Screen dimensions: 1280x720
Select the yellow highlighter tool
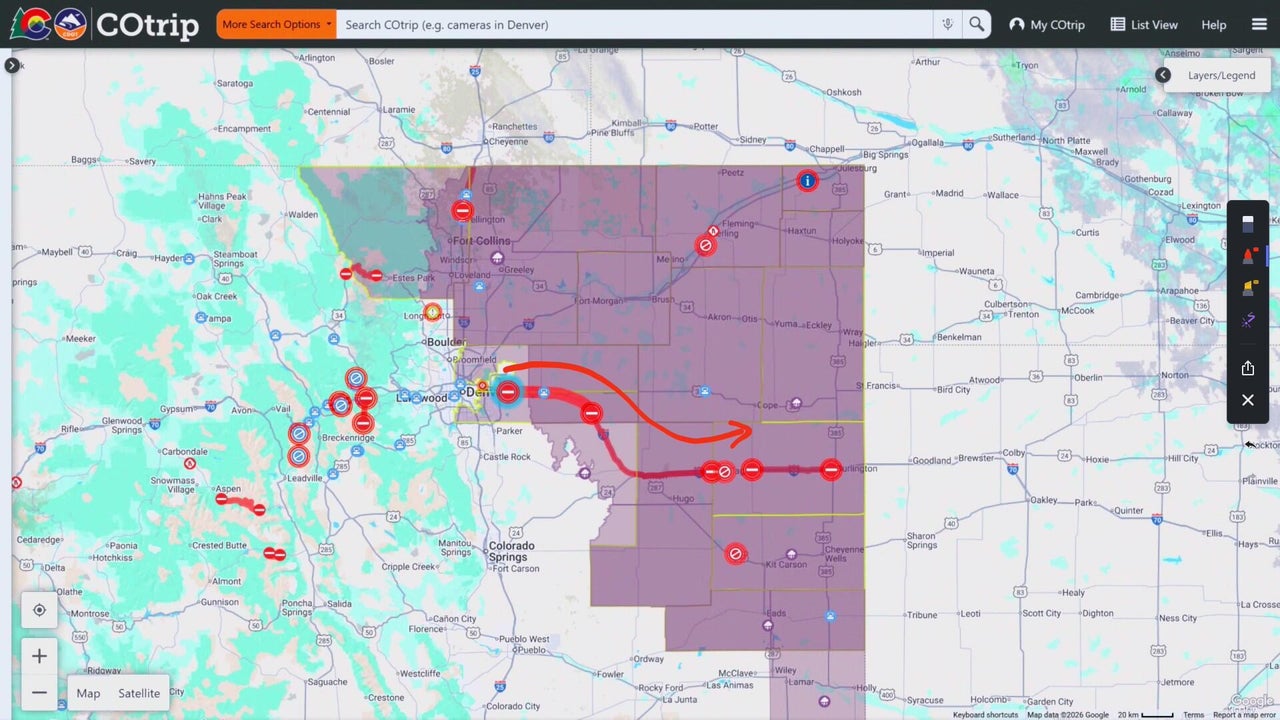click(x=1248, y=288)
